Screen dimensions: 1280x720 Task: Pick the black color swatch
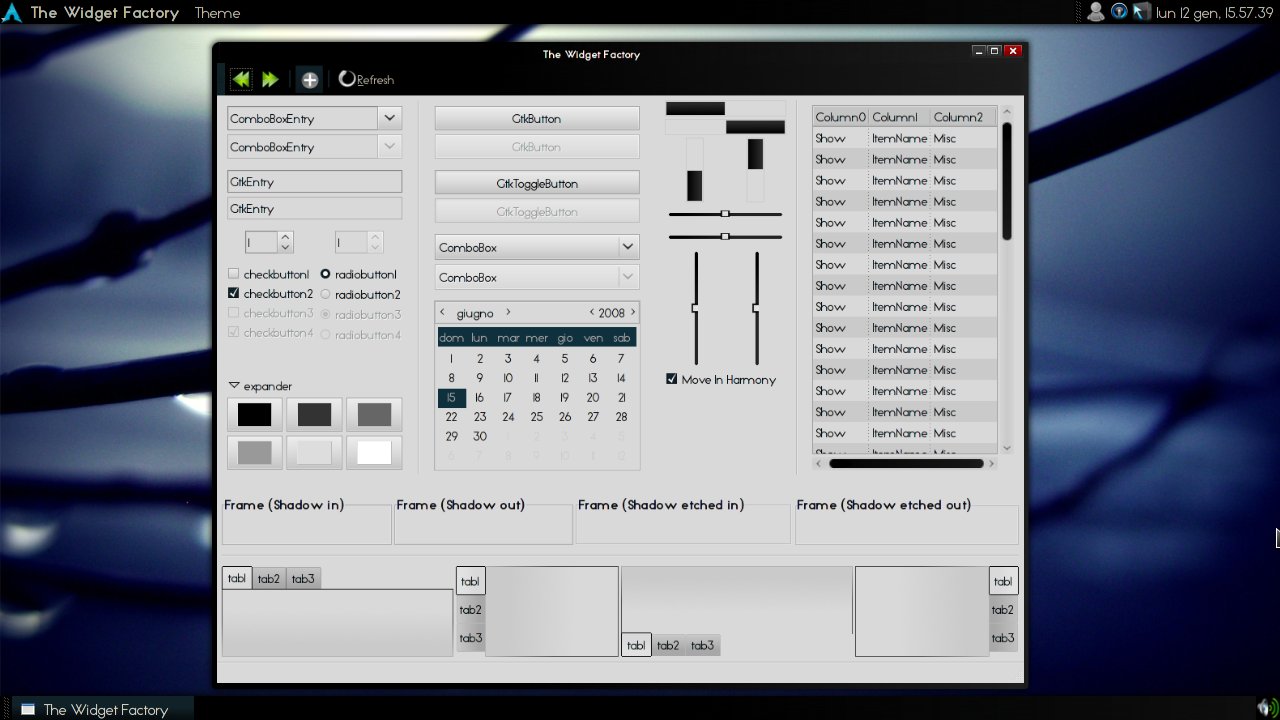[x=255, y=414]
